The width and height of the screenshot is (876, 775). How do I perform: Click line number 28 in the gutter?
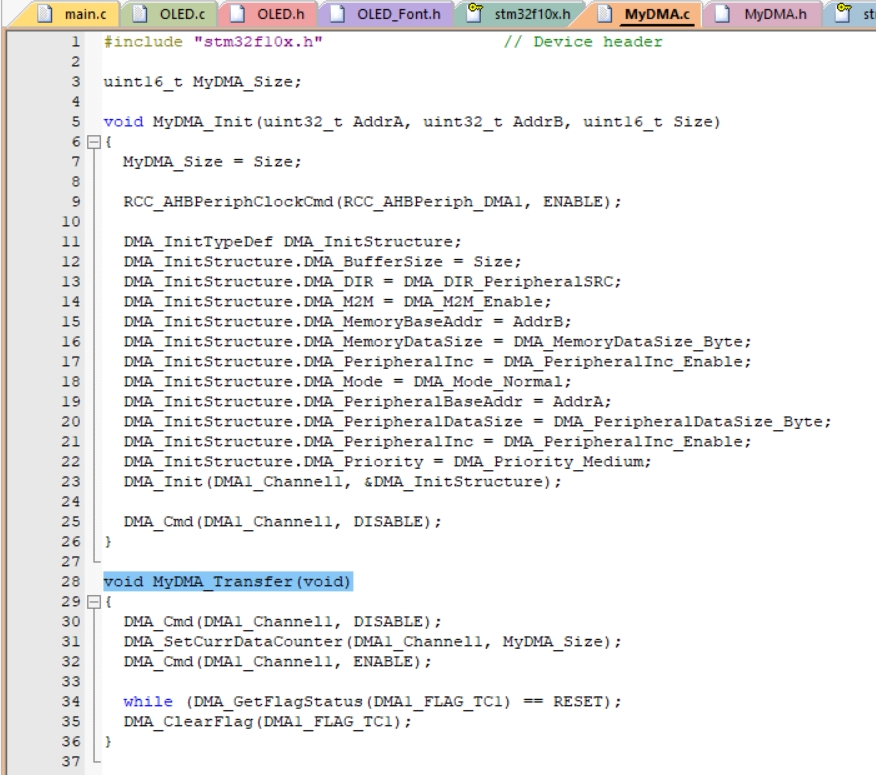click(71, 582)
